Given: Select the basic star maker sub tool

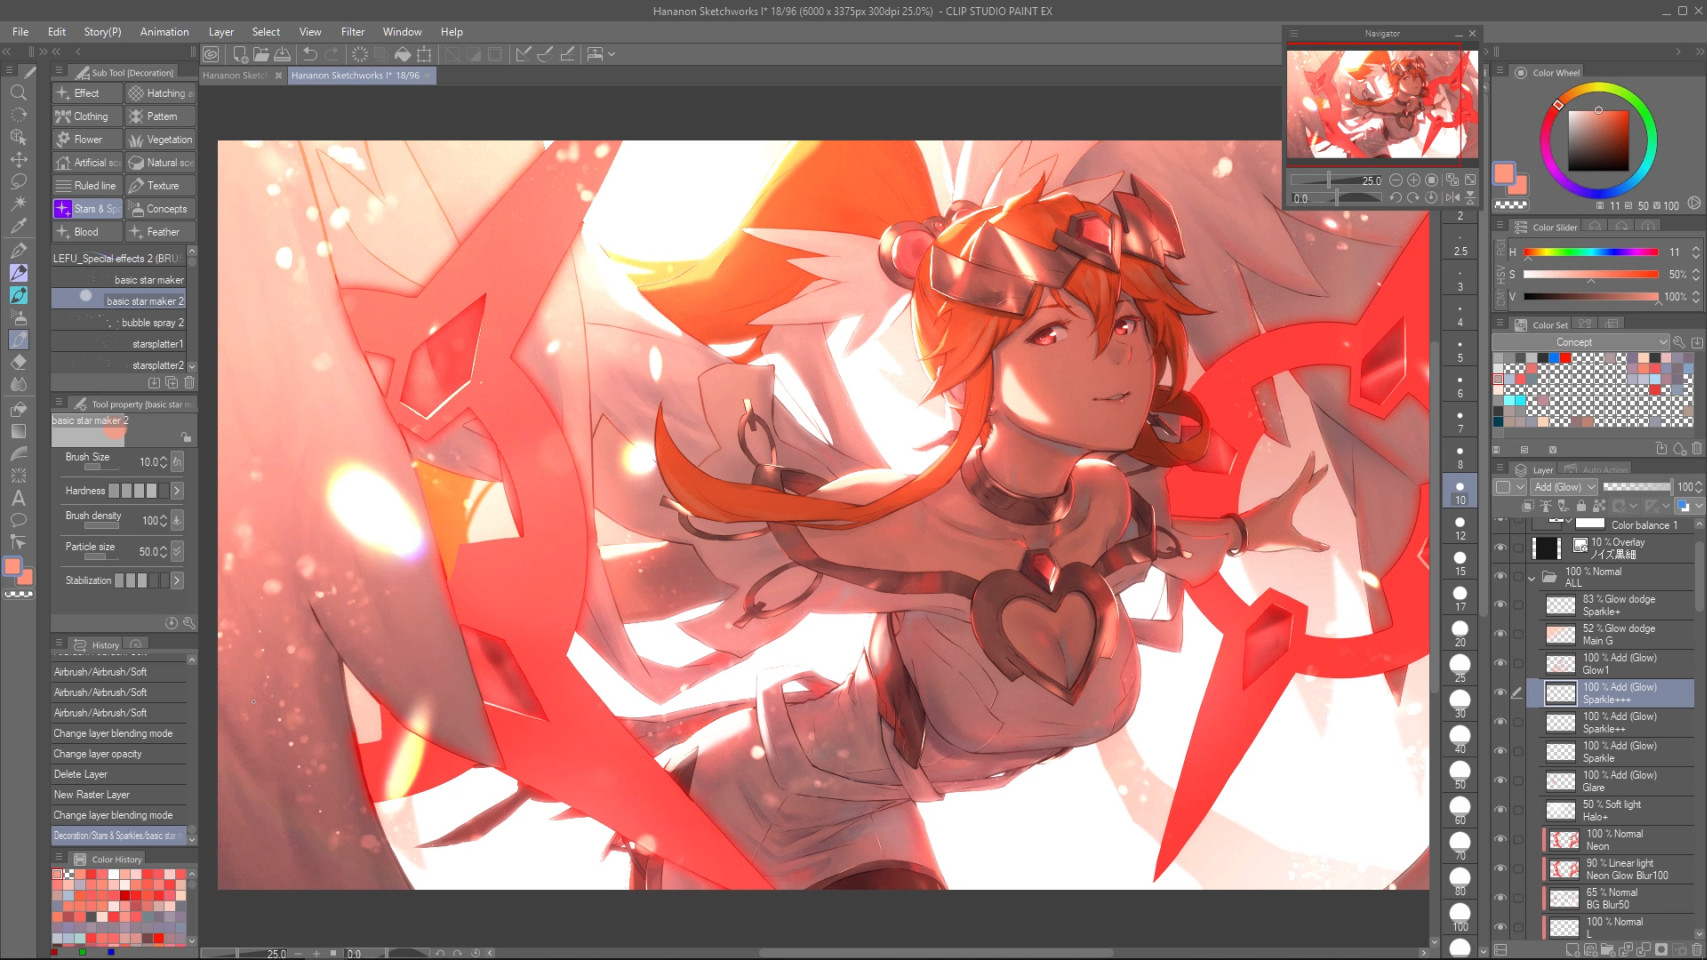Looking at the screenshot, I should pyautogui.click(x=148, y=279).
